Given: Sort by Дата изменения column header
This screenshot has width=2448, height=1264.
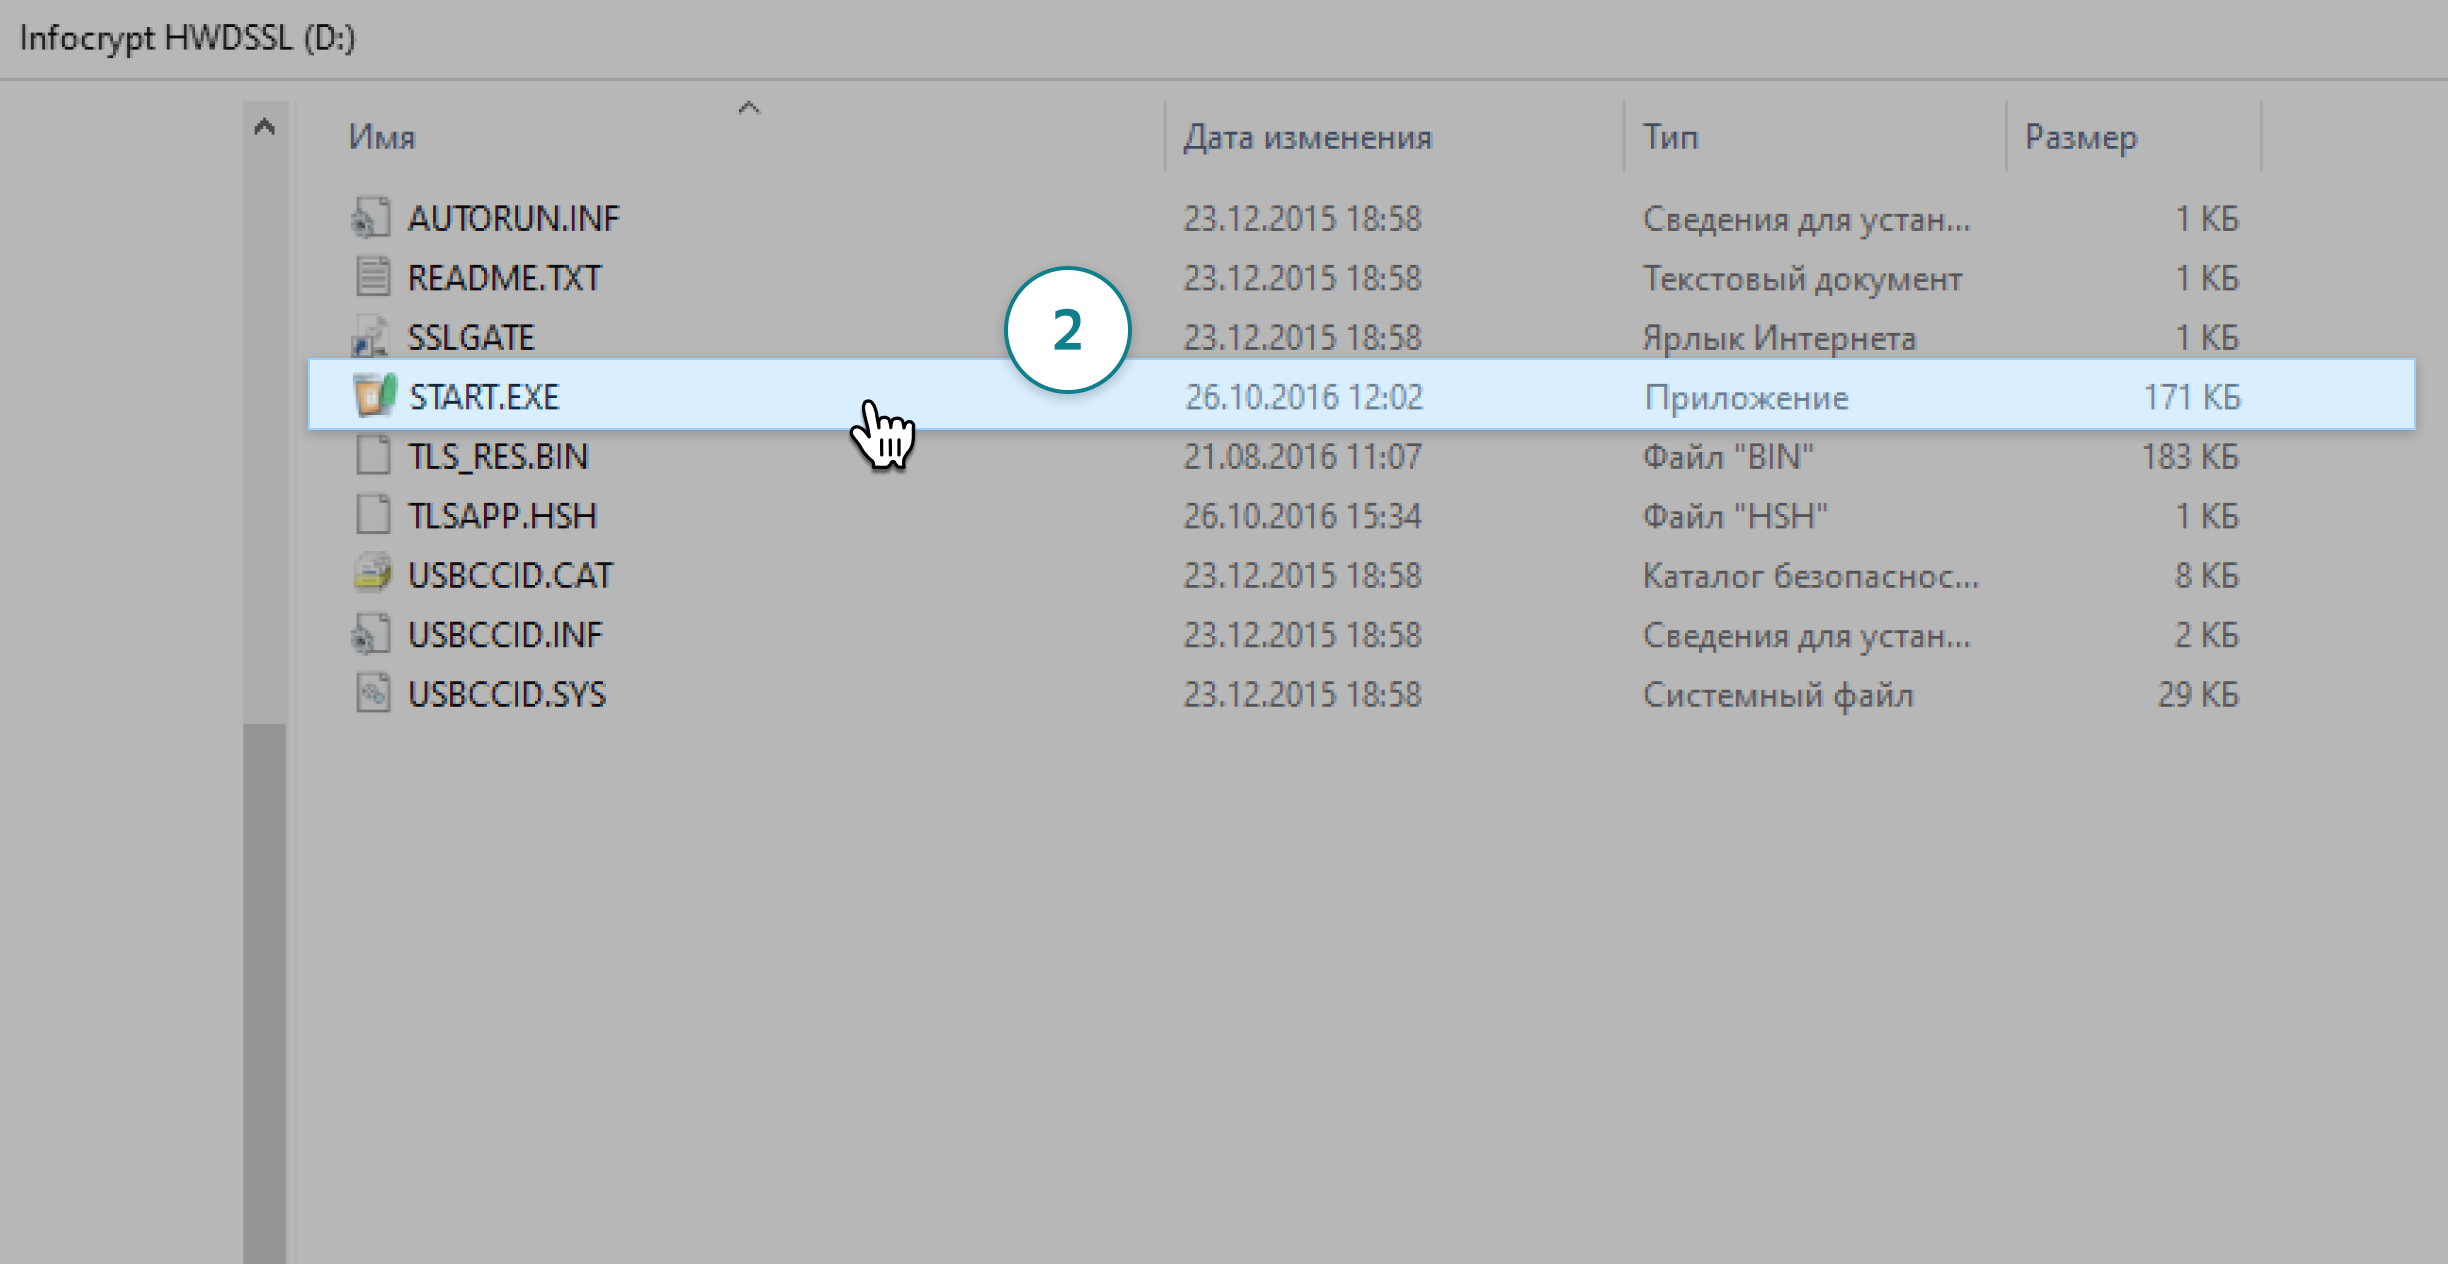Looking at the screenshot, I should coord(1307,137).
